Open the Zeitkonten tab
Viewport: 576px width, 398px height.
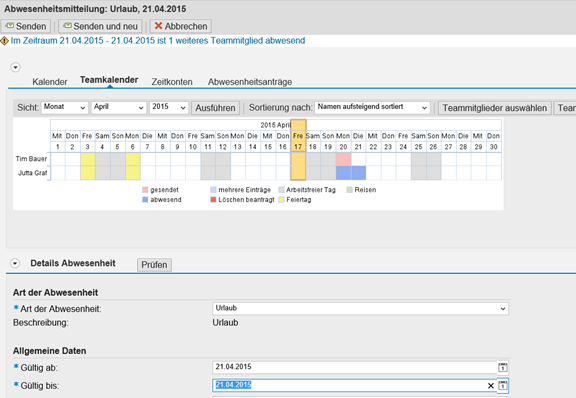[172, 82]
